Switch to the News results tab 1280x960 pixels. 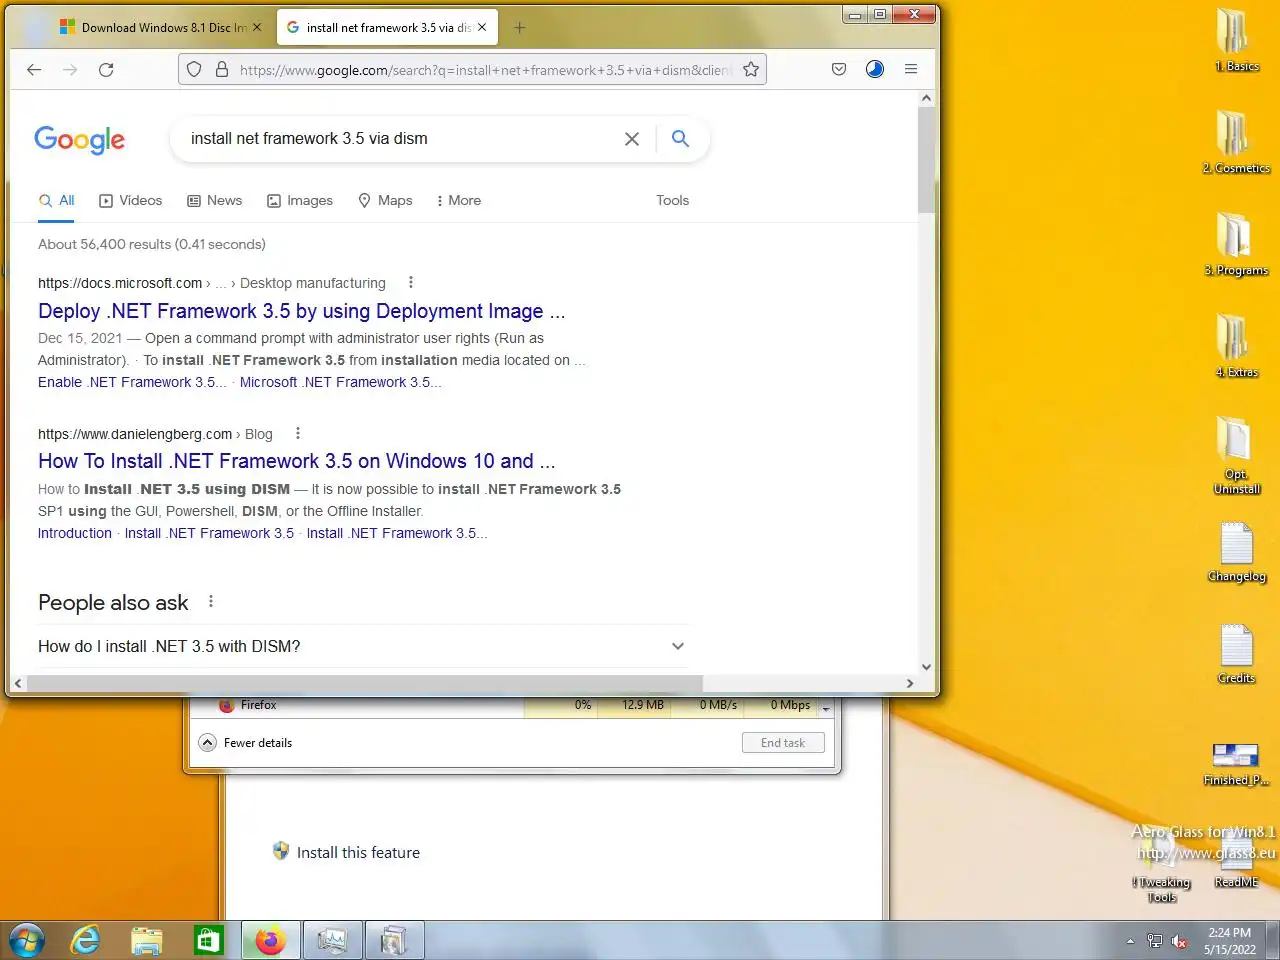tap(215, 200)
